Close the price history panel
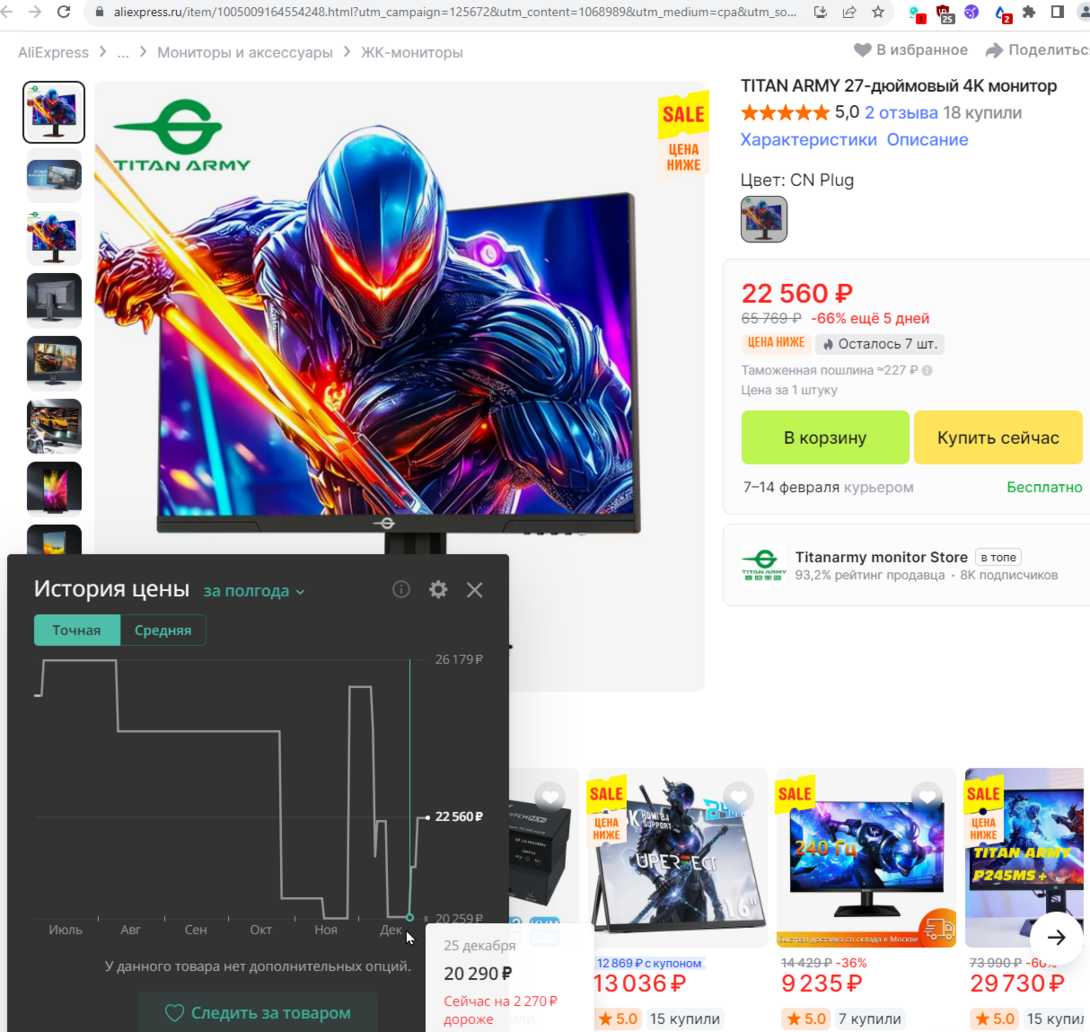The height and width of the screenshot is (1032, 1090). pos(474,590)
